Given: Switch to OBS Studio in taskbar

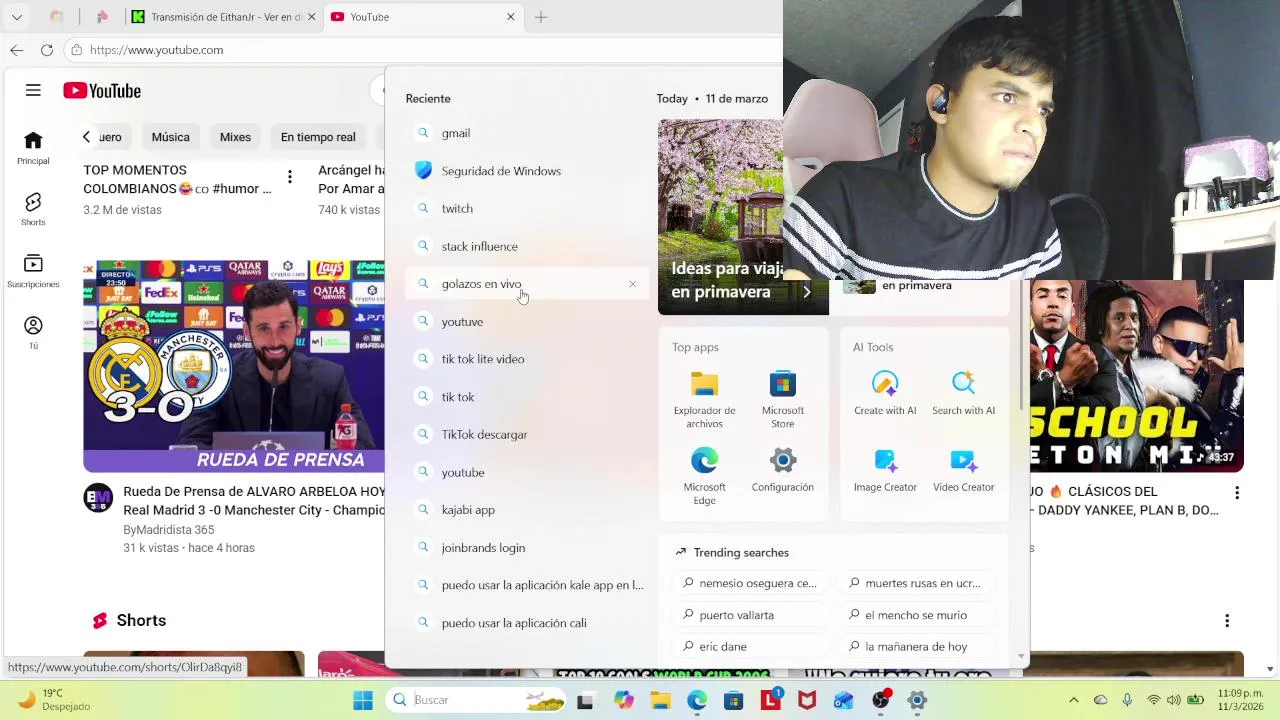Looking at the screenshot, I should pyautogui.click(x=881, y=700).
